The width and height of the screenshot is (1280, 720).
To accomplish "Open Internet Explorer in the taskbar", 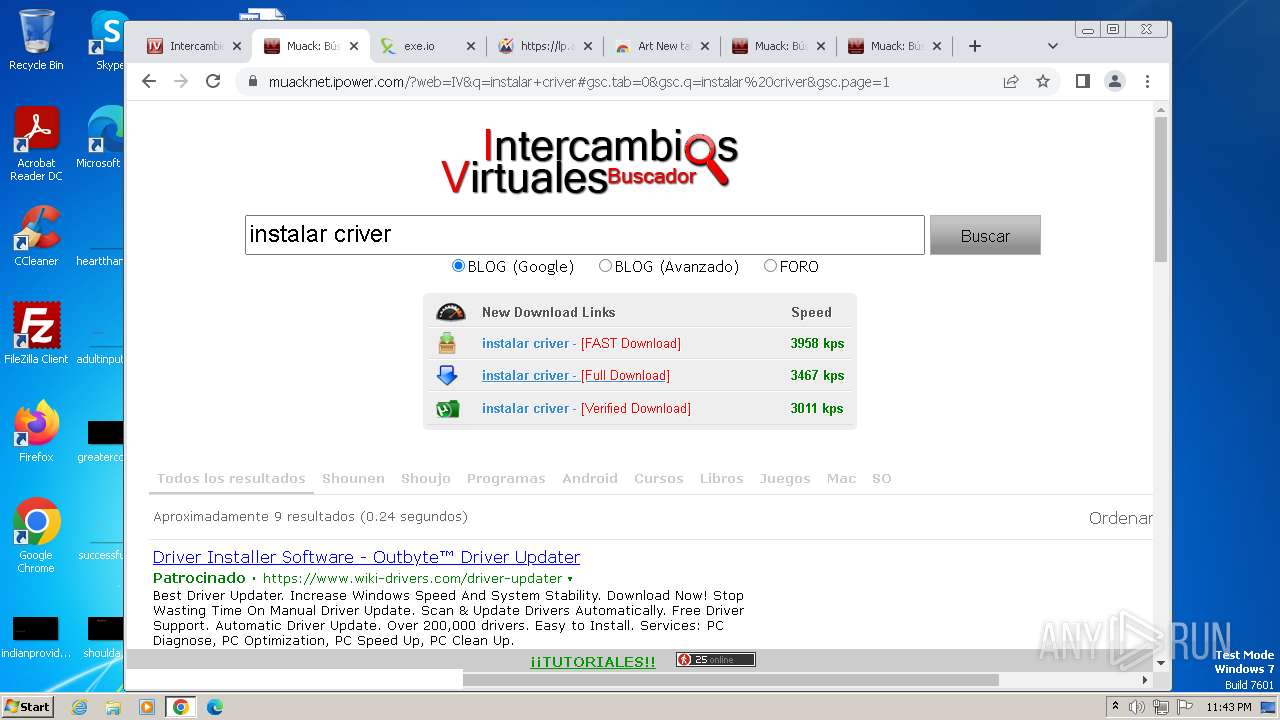I will (x=79, y=707).
